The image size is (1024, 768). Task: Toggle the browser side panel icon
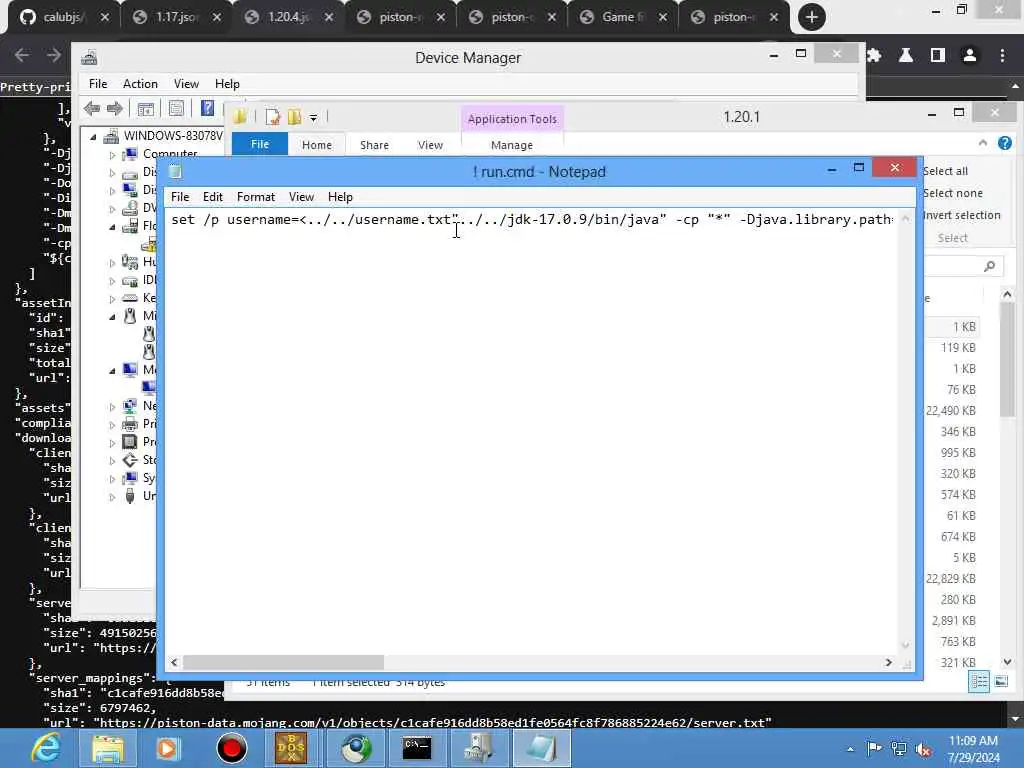pos(938,56)
